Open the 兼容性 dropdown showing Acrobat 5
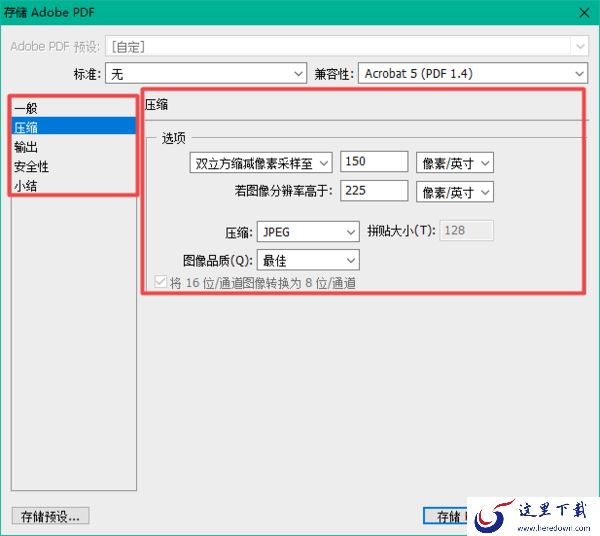The image size is (600, 536). (x=473, y=73)
